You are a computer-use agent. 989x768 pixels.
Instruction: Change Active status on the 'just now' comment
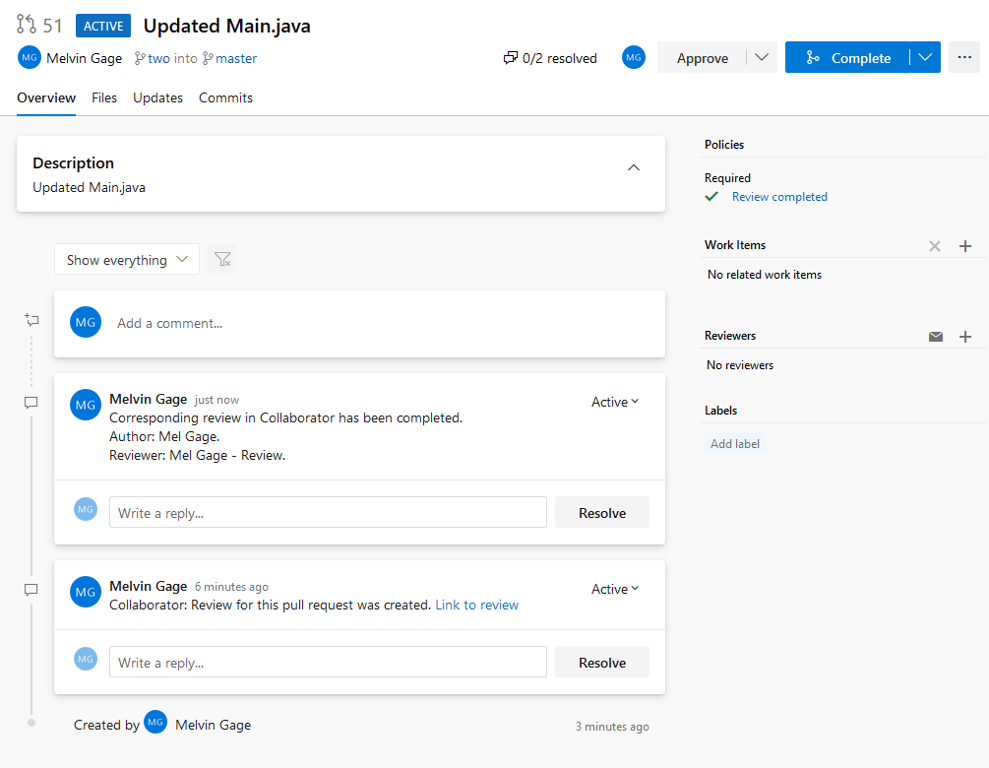coord(615,402)
